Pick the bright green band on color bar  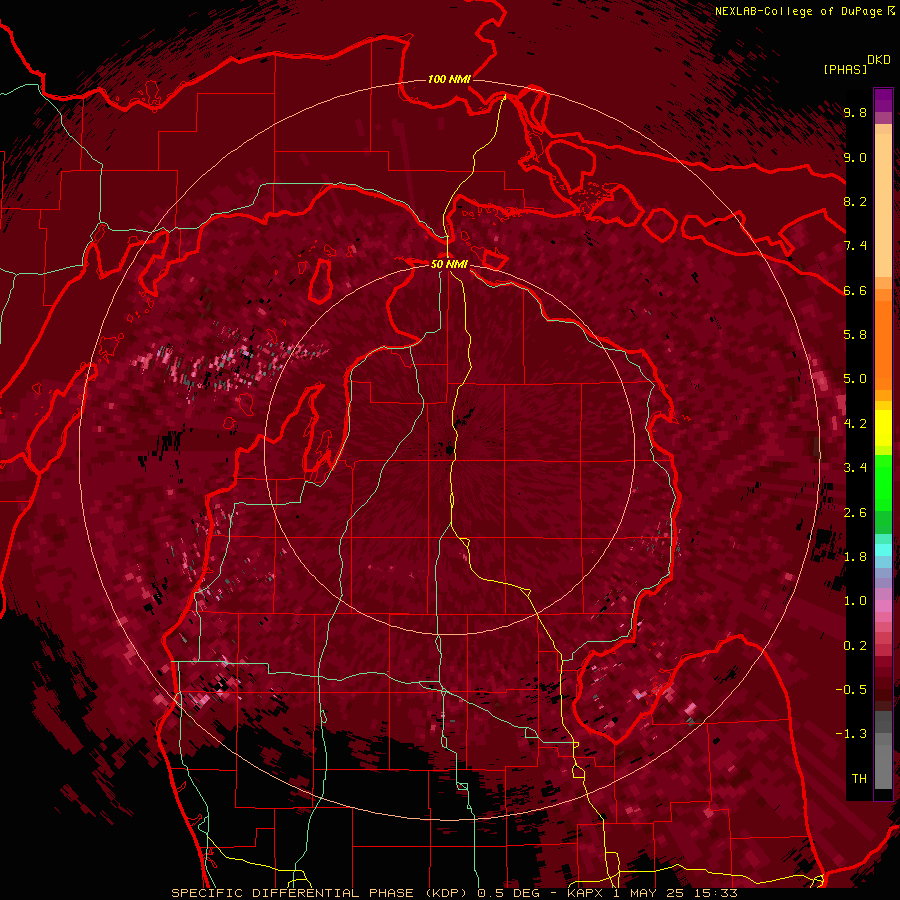pyautogui.click(x=883, y=482)
